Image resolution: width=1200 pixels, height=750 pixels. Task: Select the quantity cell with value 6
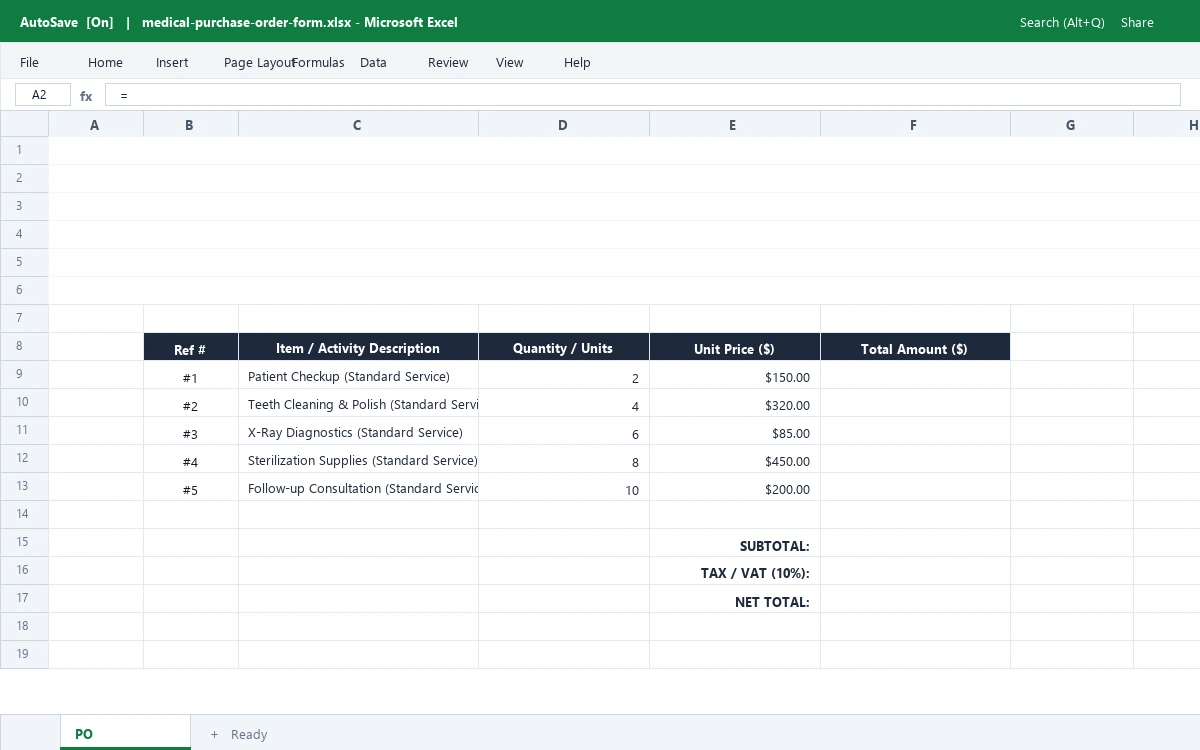(x=564, y=431)
